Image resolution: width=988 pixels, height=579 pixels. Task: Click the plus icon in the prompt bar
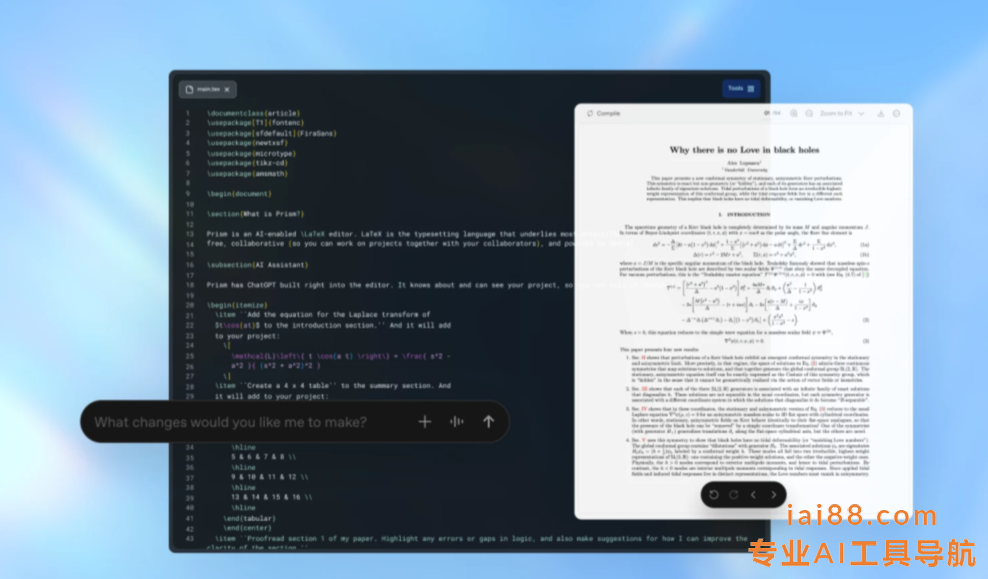coord(424,422)
